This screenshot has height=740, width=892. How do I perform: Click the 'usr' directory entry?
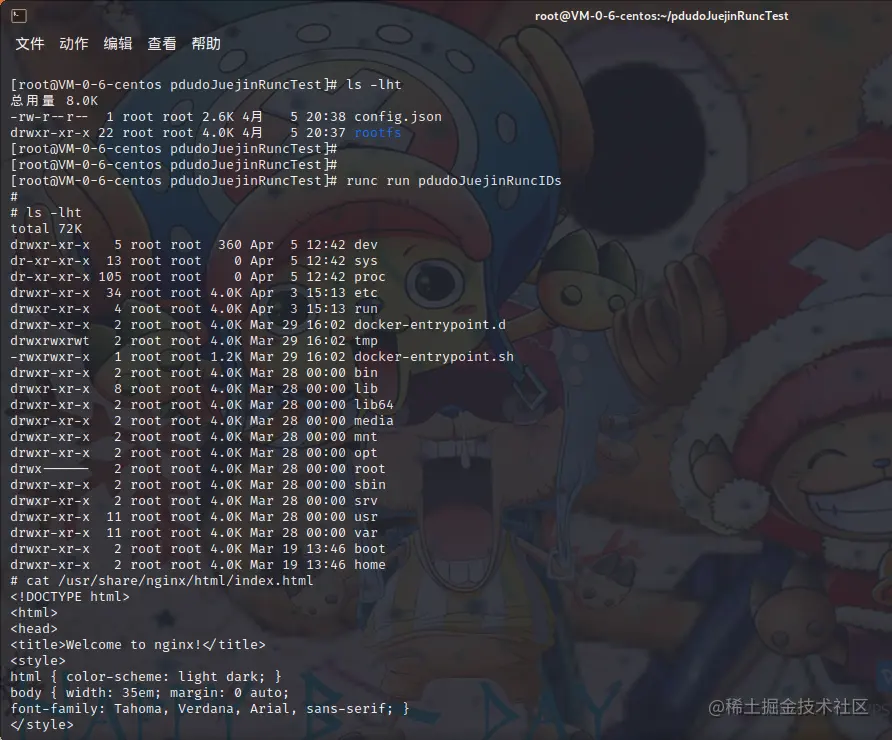point(366,516)
